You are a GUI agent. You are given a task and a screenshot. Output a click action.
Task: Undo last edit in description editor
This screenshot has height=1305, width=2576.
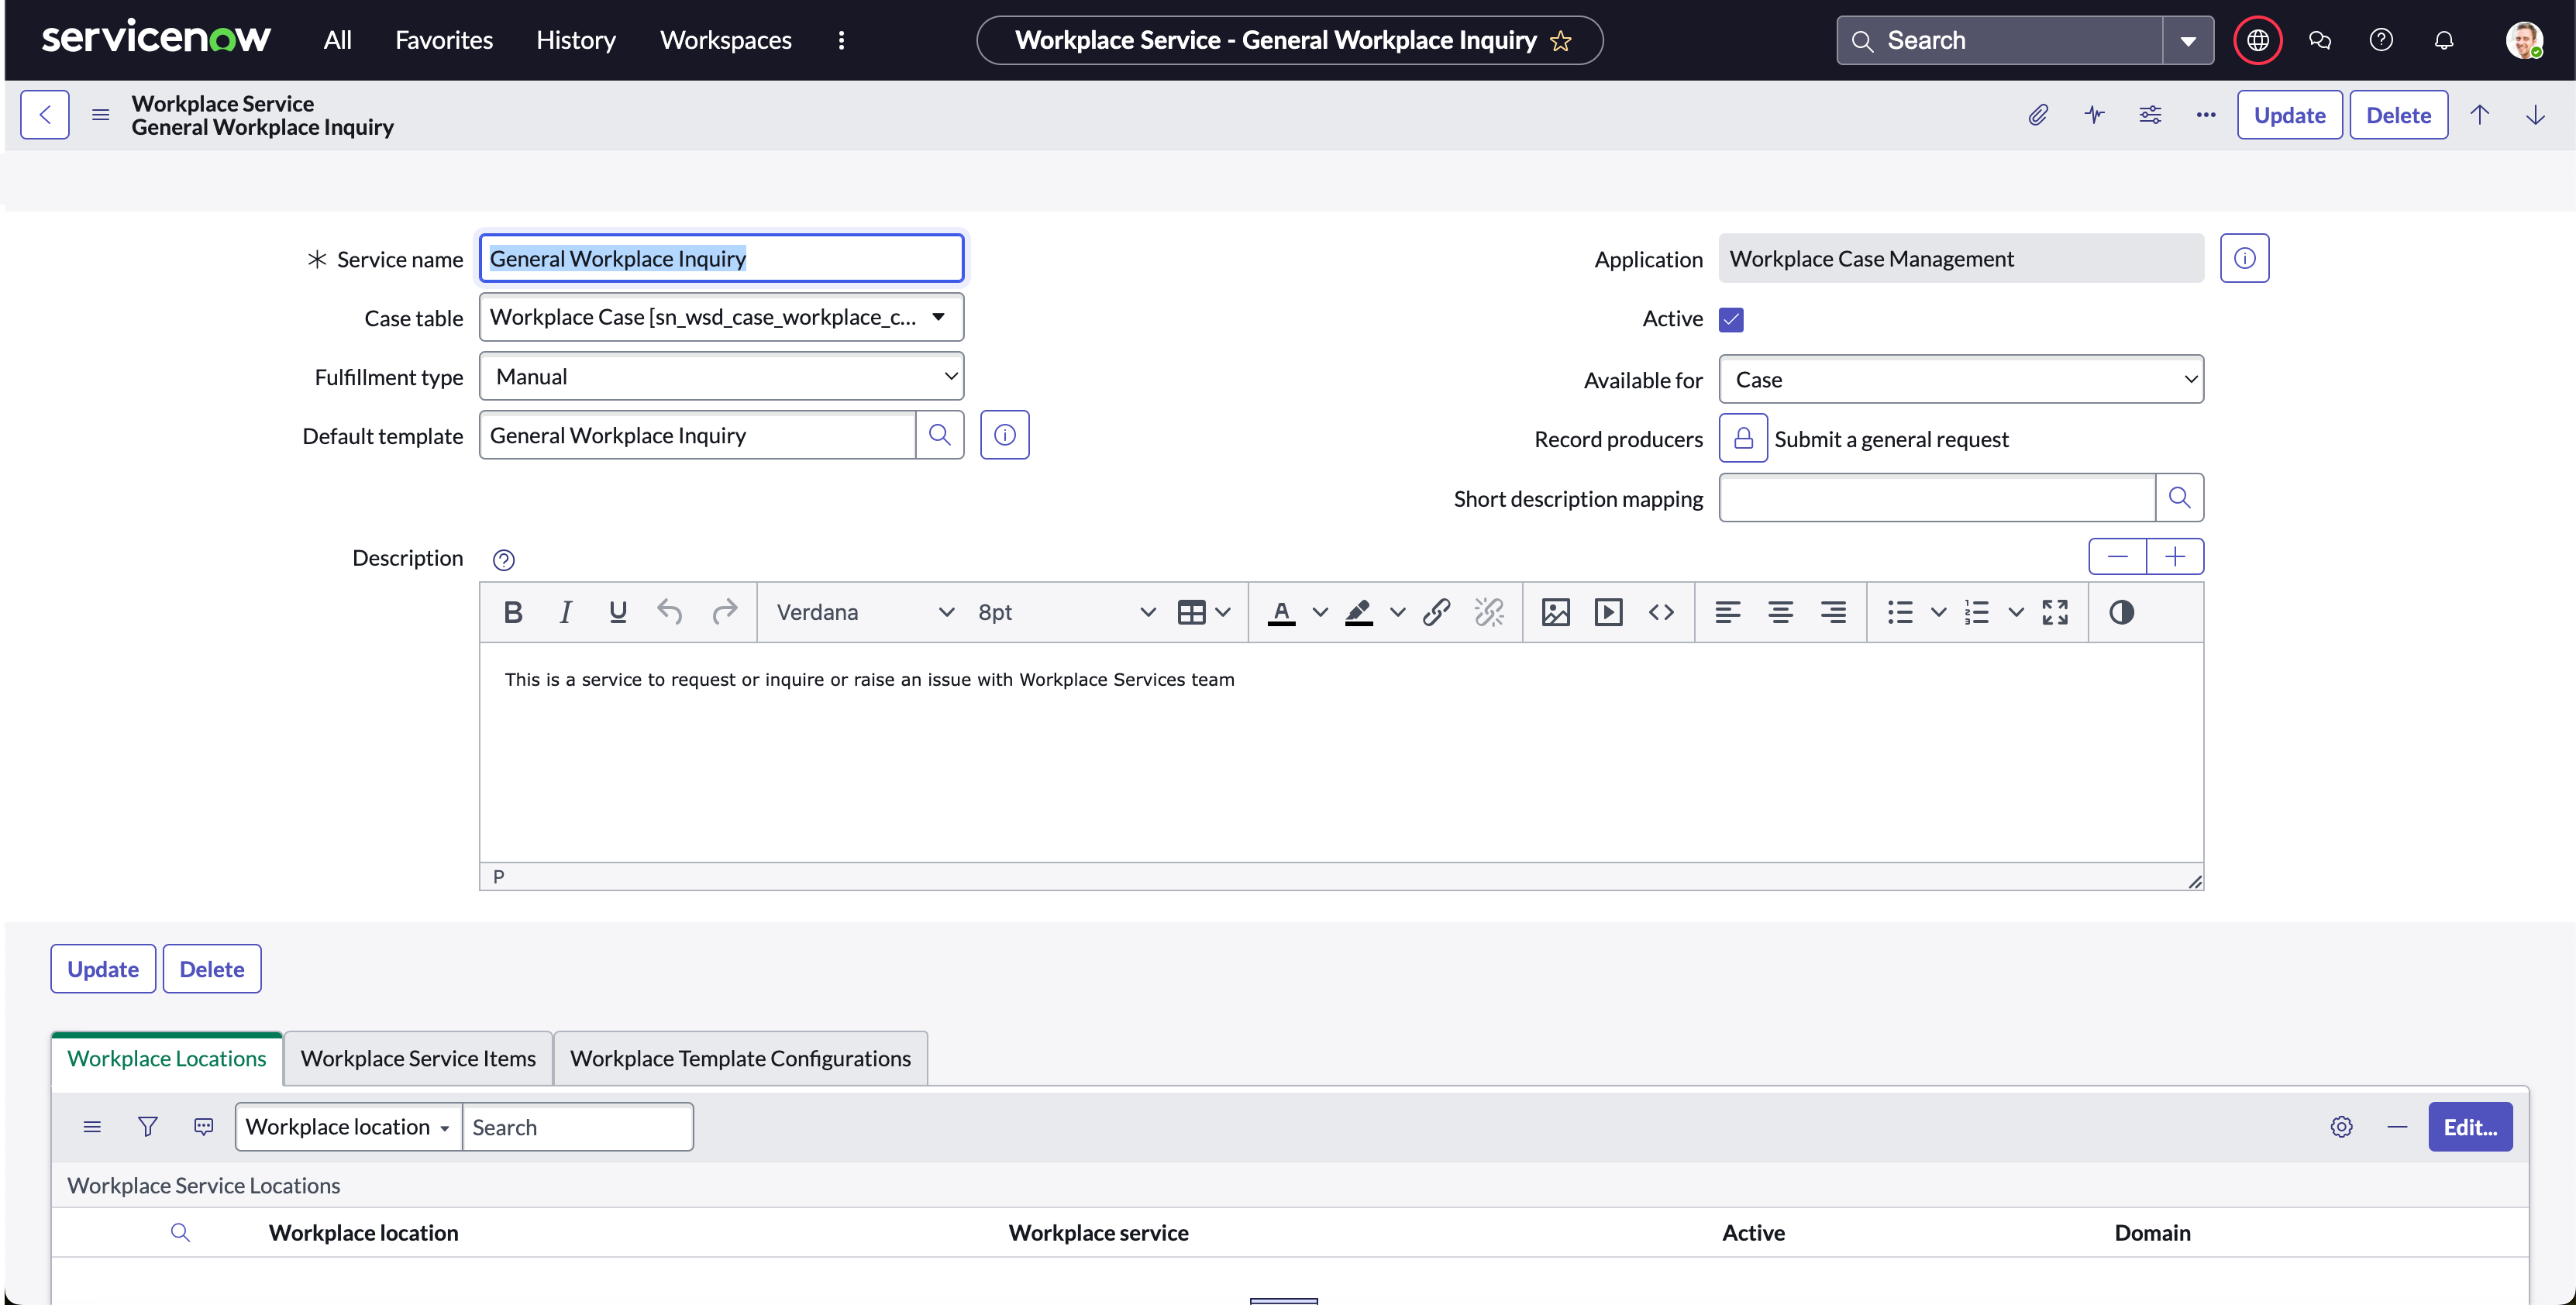click(670, 612)
